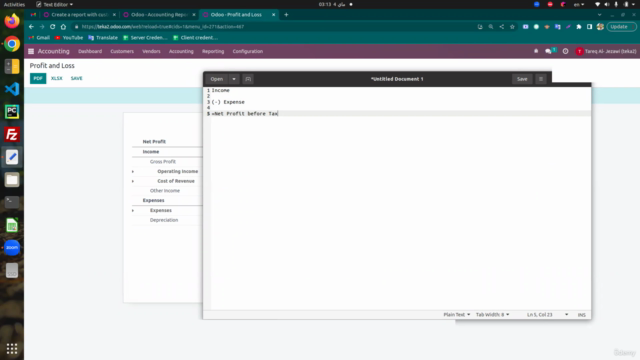This screenshot has height=360, width=640.
Task: Open the Reporting menu
Action: tap(213, 51)
